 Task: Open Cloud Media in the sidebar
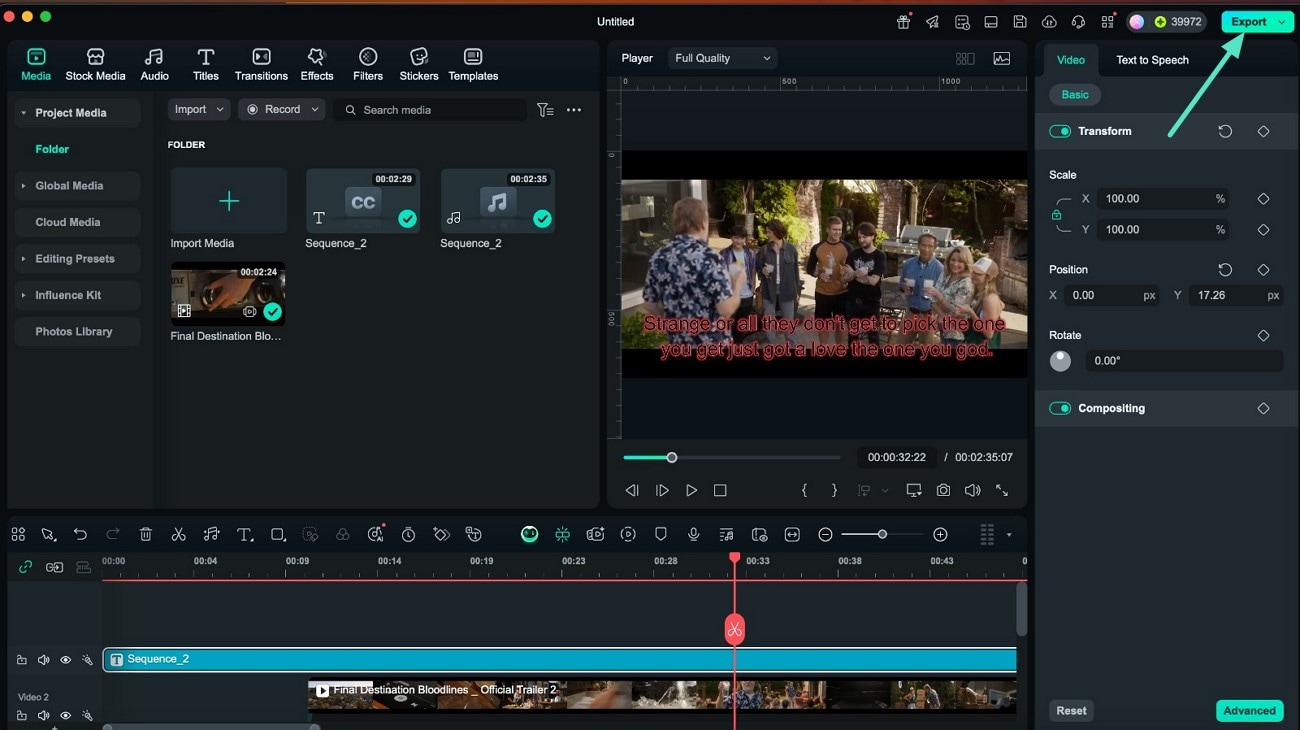point(68,222)
